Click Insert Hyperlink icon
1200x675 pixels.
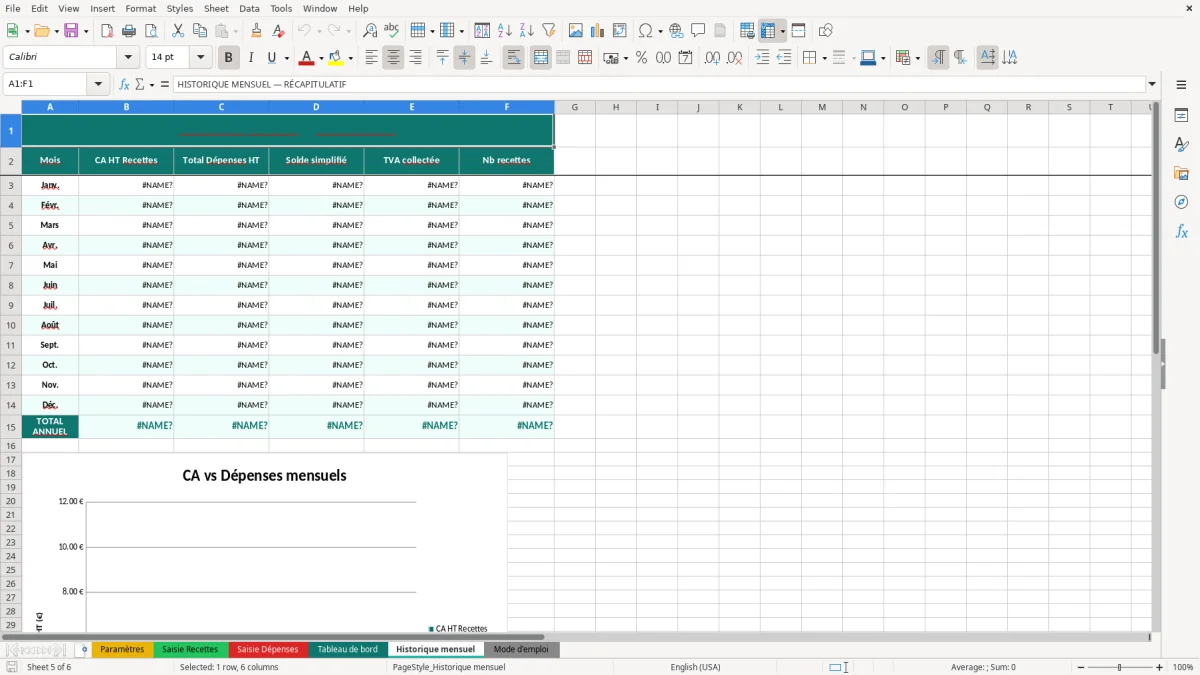tap(676, 31)
